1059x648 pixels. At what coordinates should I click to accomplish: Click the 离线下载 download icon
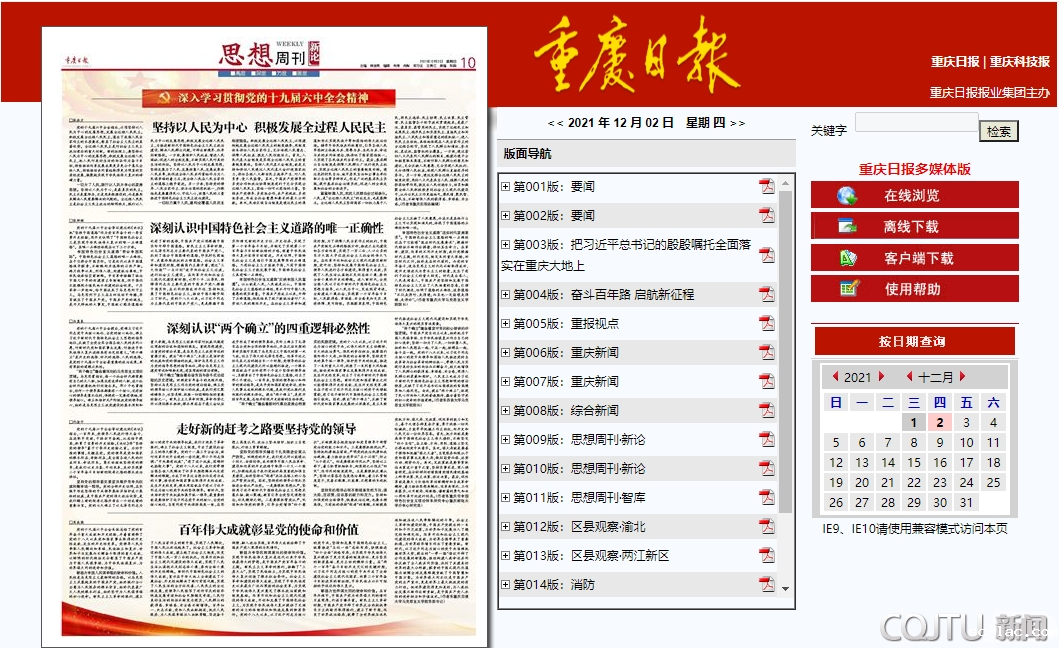847,227
